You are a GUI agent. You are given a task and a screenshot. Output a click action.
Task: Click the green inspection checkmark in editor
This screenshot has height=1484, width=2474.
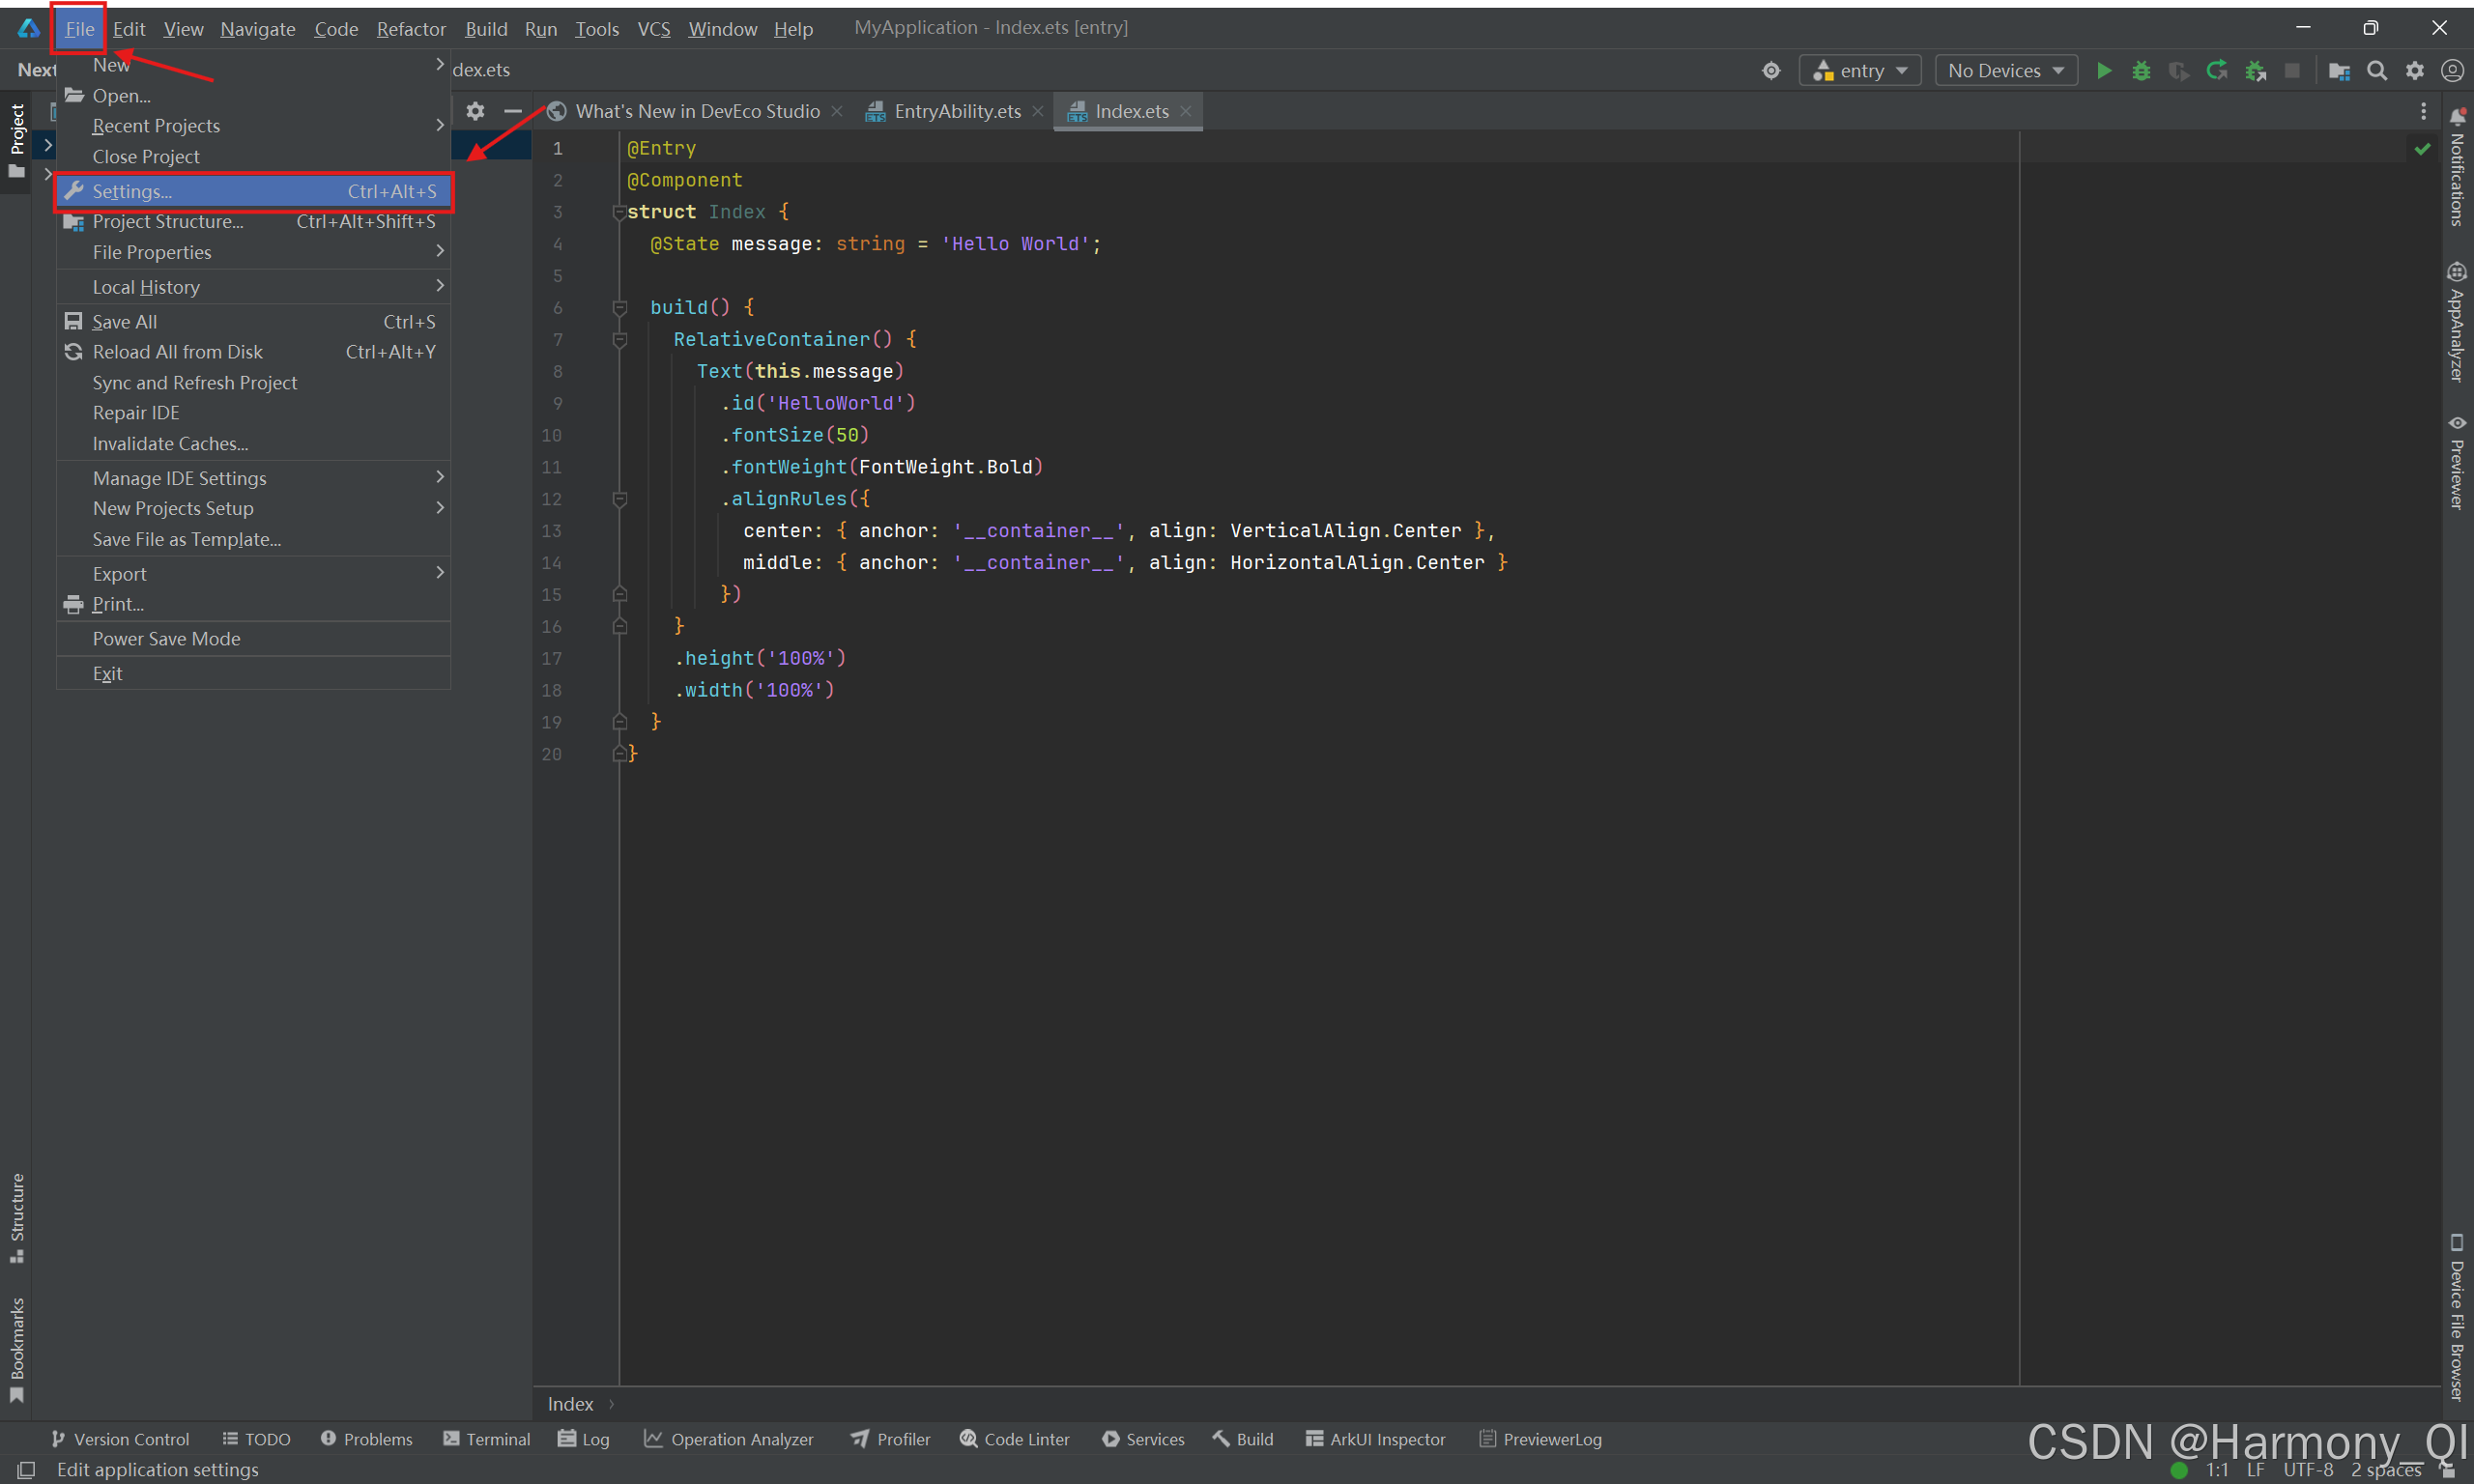[2422, 149]
